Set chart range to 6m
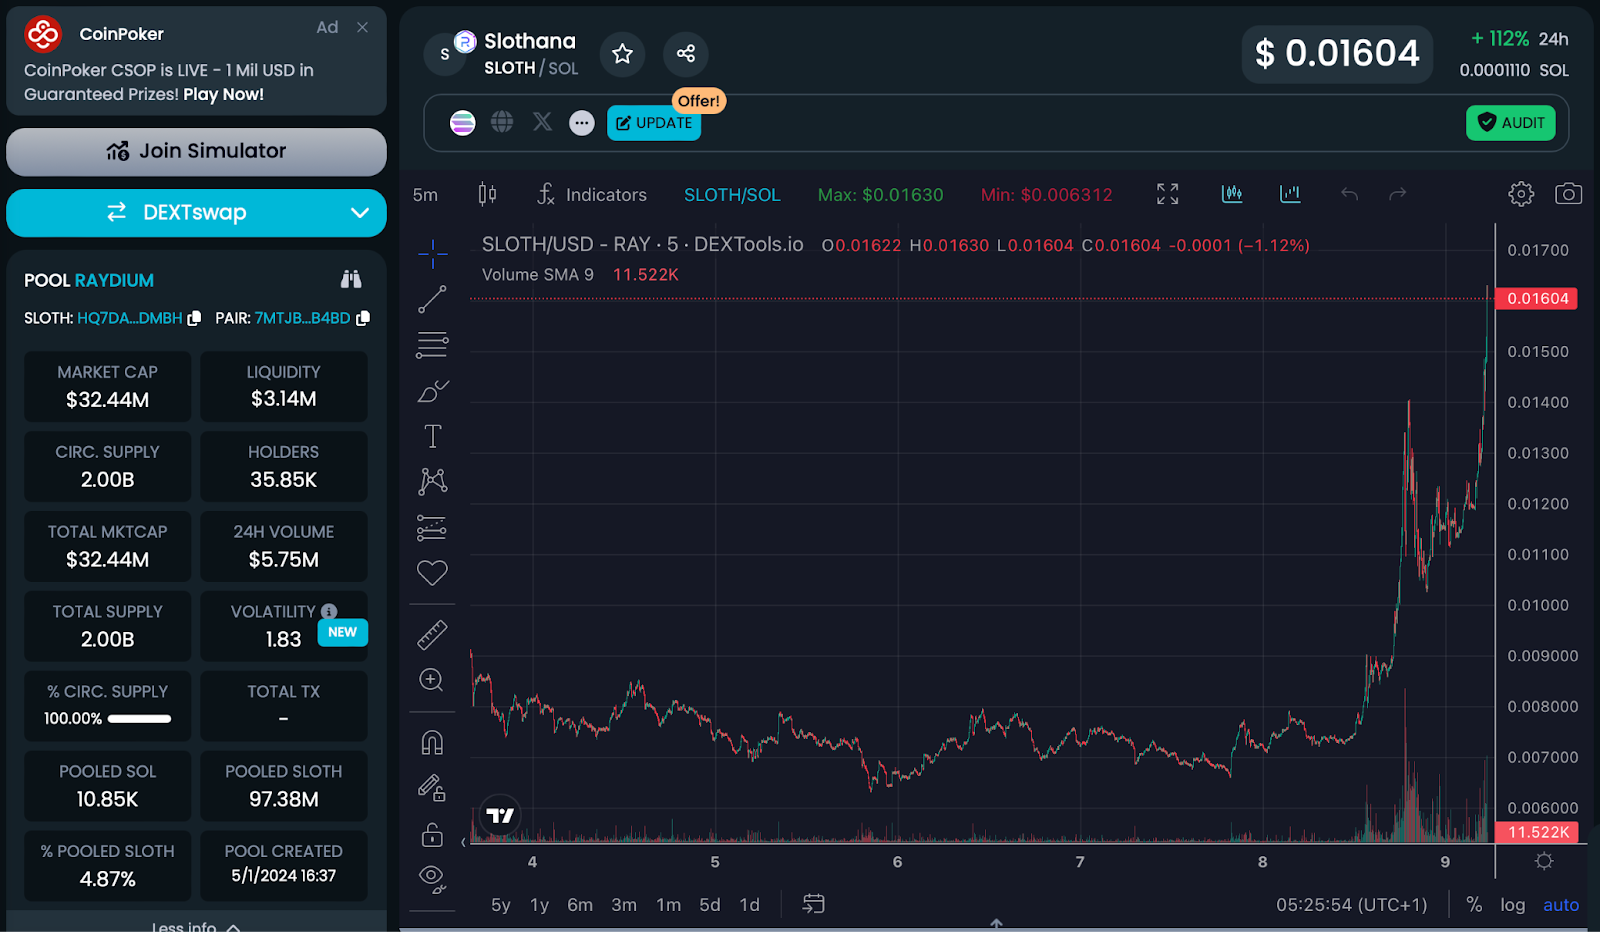This screenshot has height=932, width=1600. point(580,905)
